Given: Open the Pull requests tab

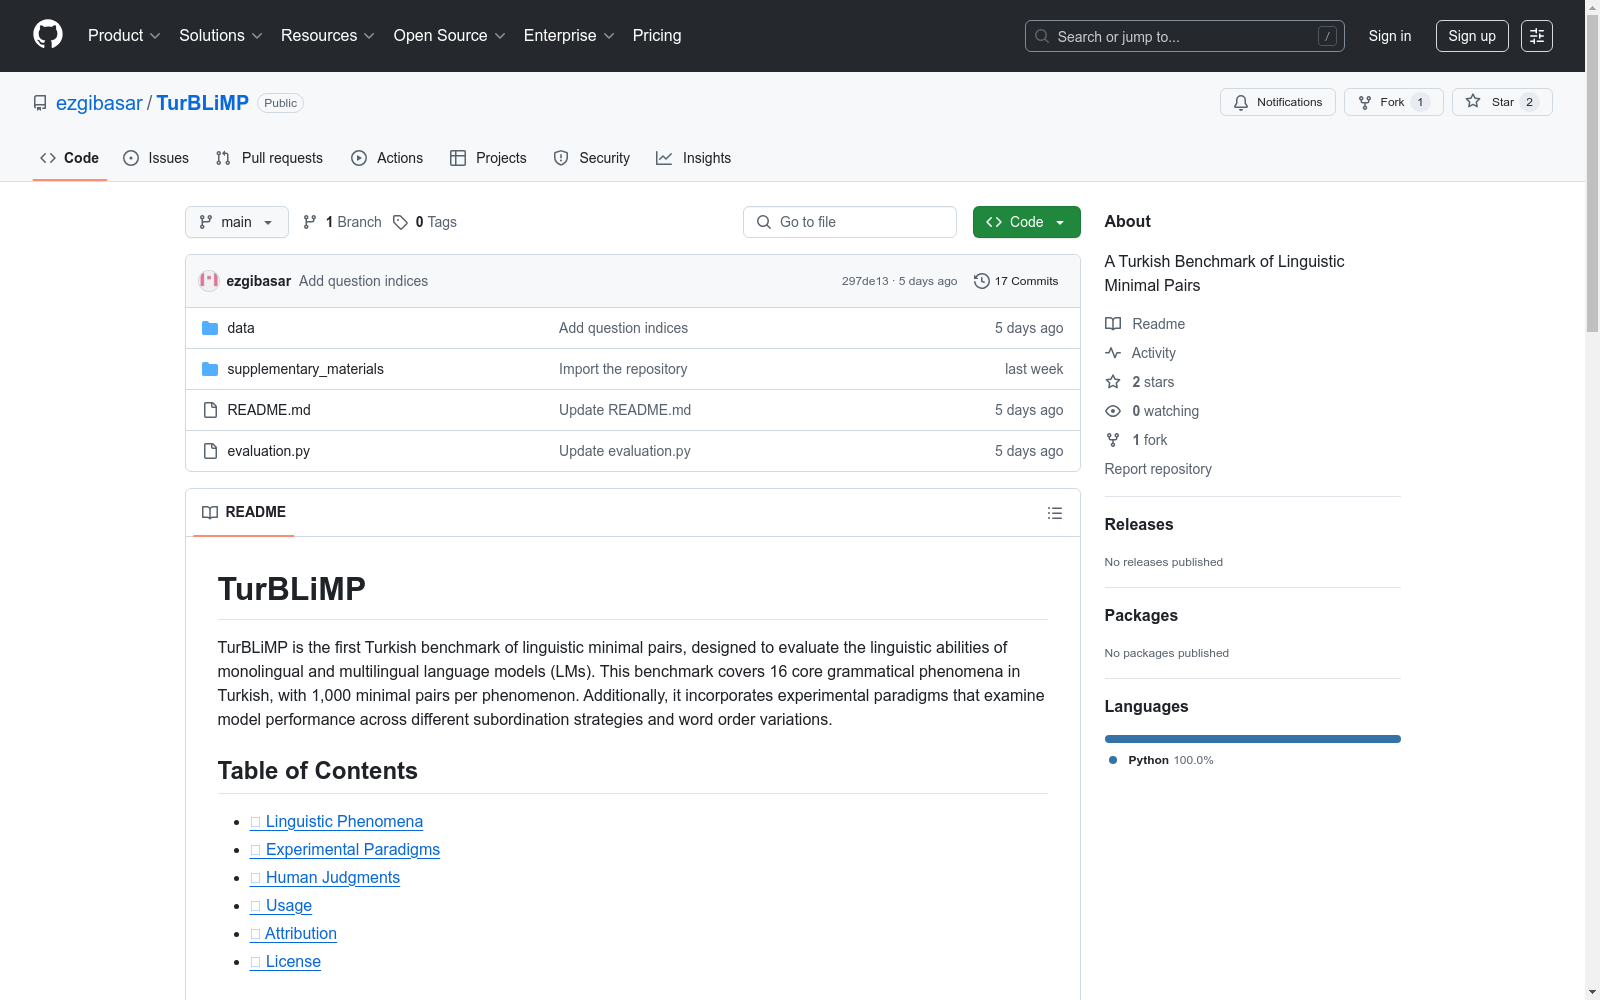Looking at the screenshot, I should [x=269, y=158].
